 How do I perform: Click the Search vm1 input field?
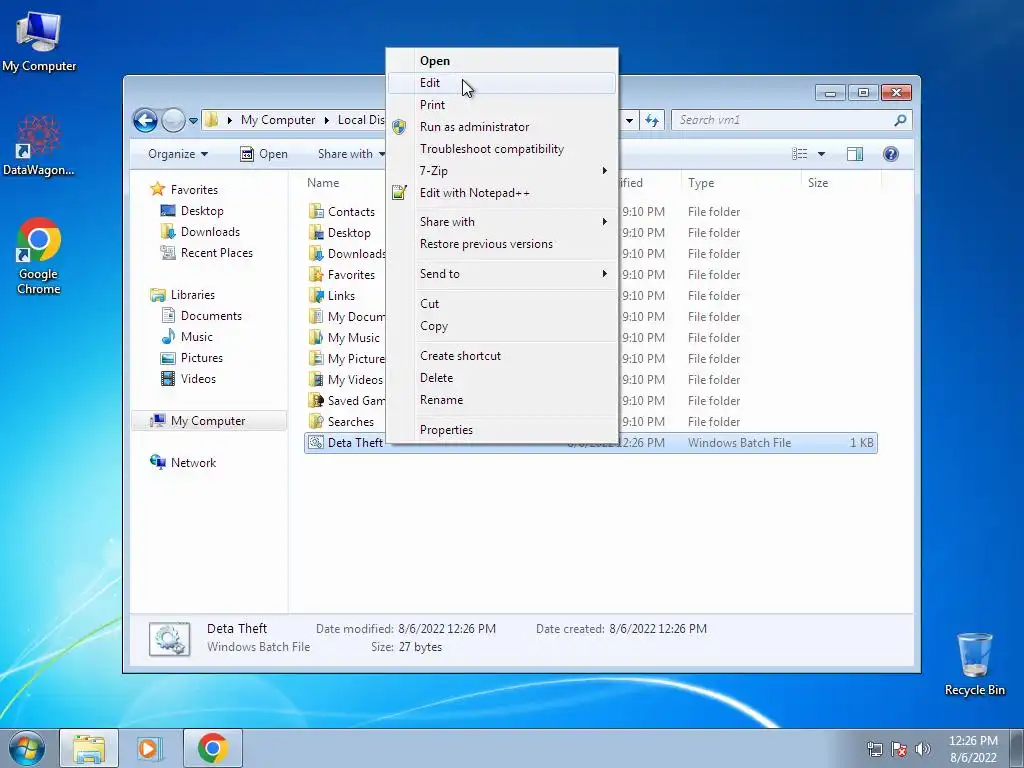(781, 120)
